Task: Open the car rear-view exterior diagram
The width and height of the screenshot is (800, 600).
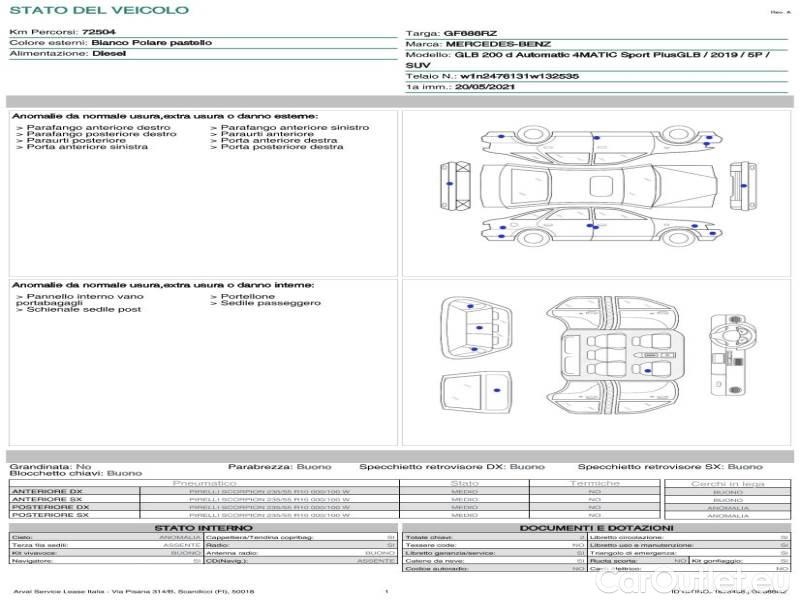Action: [743, 185]
